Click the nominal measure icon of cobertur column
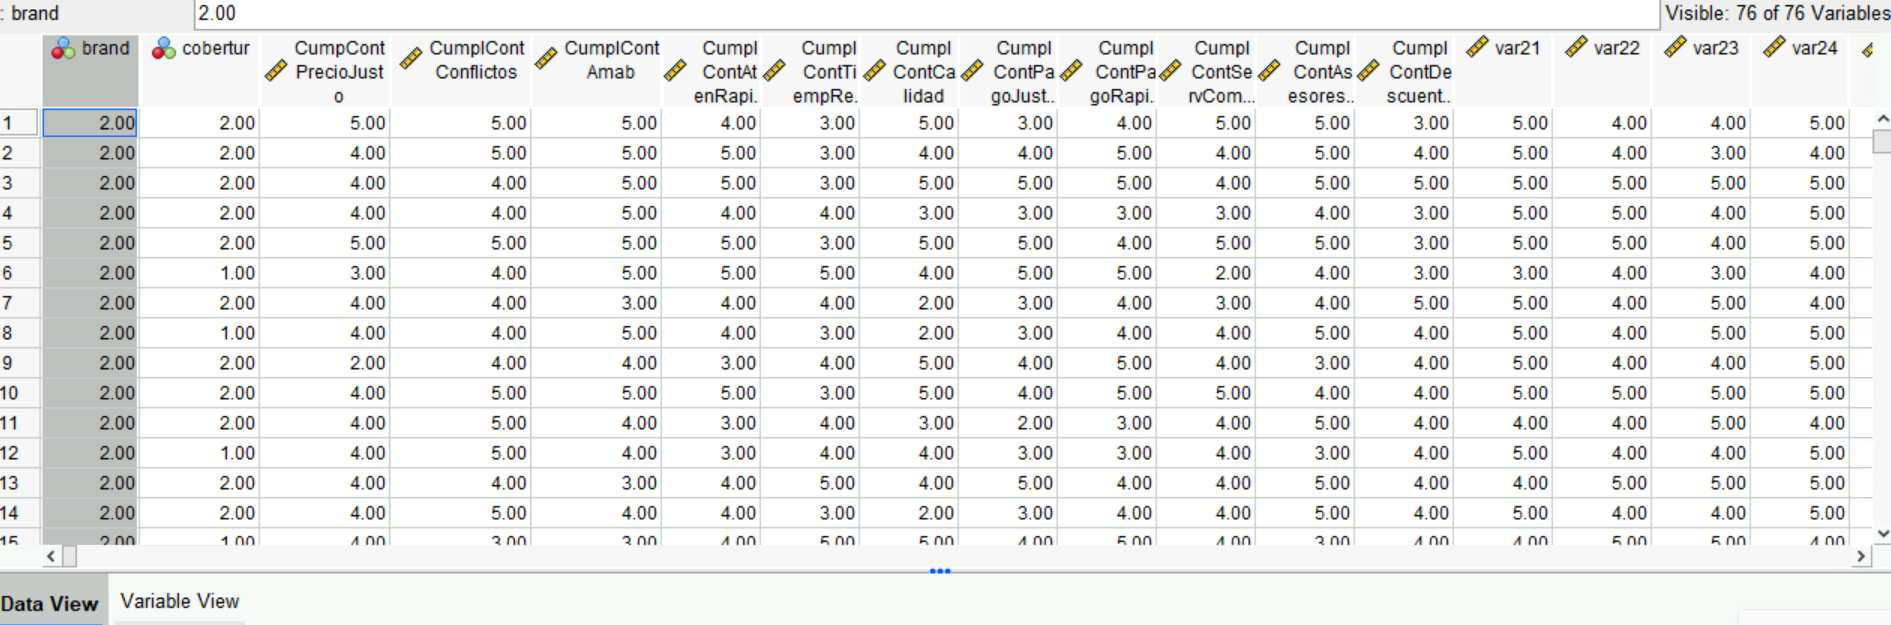Viewport: 1891px width, 625px height. coord(164,48)
